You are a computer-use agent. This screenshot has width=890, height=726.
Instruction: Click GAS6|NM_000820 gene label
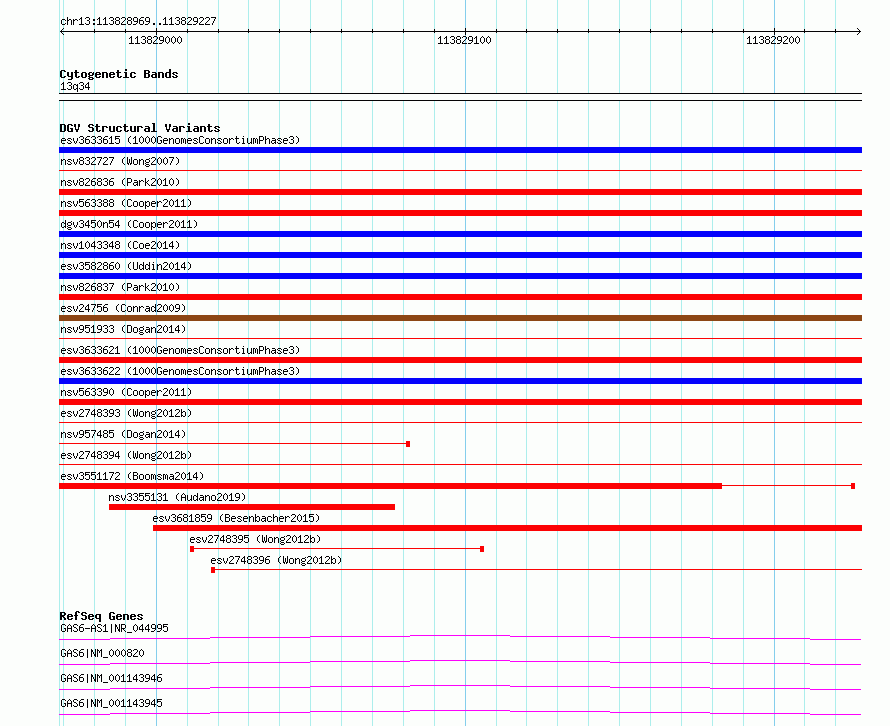[x=102, y=653]
